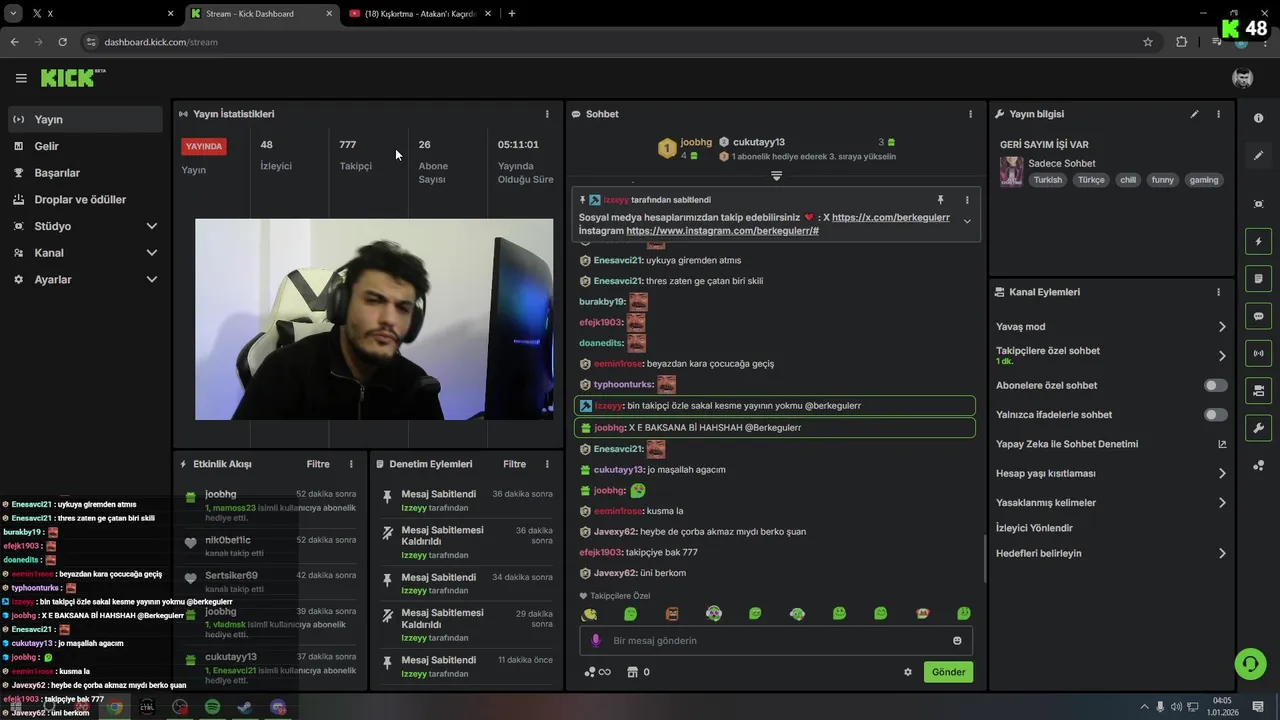
Task: Click the Turkish stream tag
Action: click(1048, 180)
